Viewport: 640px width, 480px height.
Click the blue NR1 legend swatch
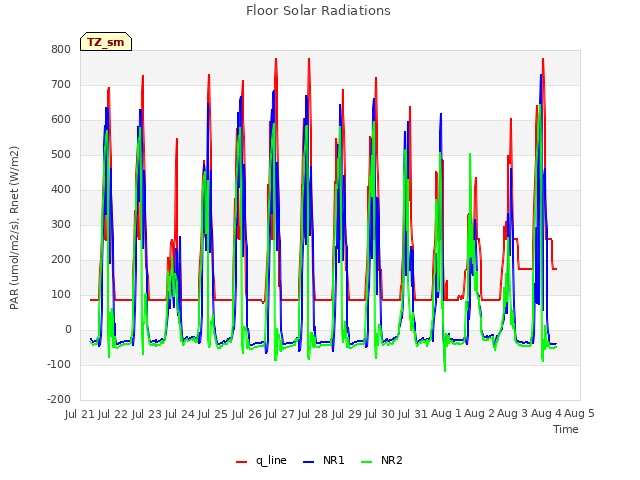point(309,462)
